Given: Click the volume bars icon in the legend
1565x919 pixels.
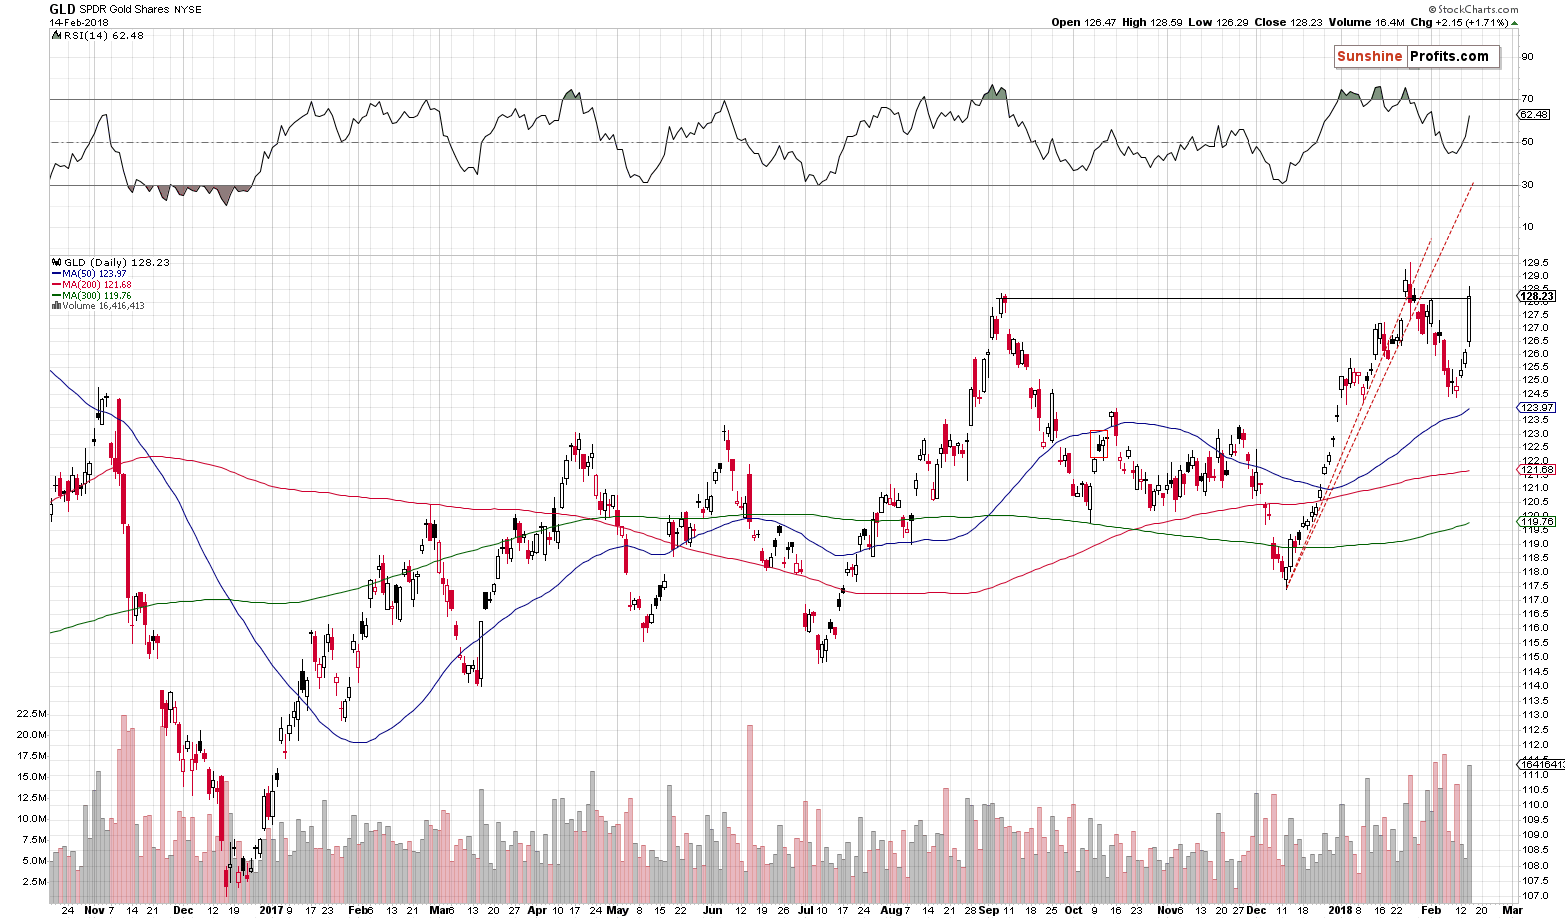Looking at the screenshot, I should click(56, 306).
